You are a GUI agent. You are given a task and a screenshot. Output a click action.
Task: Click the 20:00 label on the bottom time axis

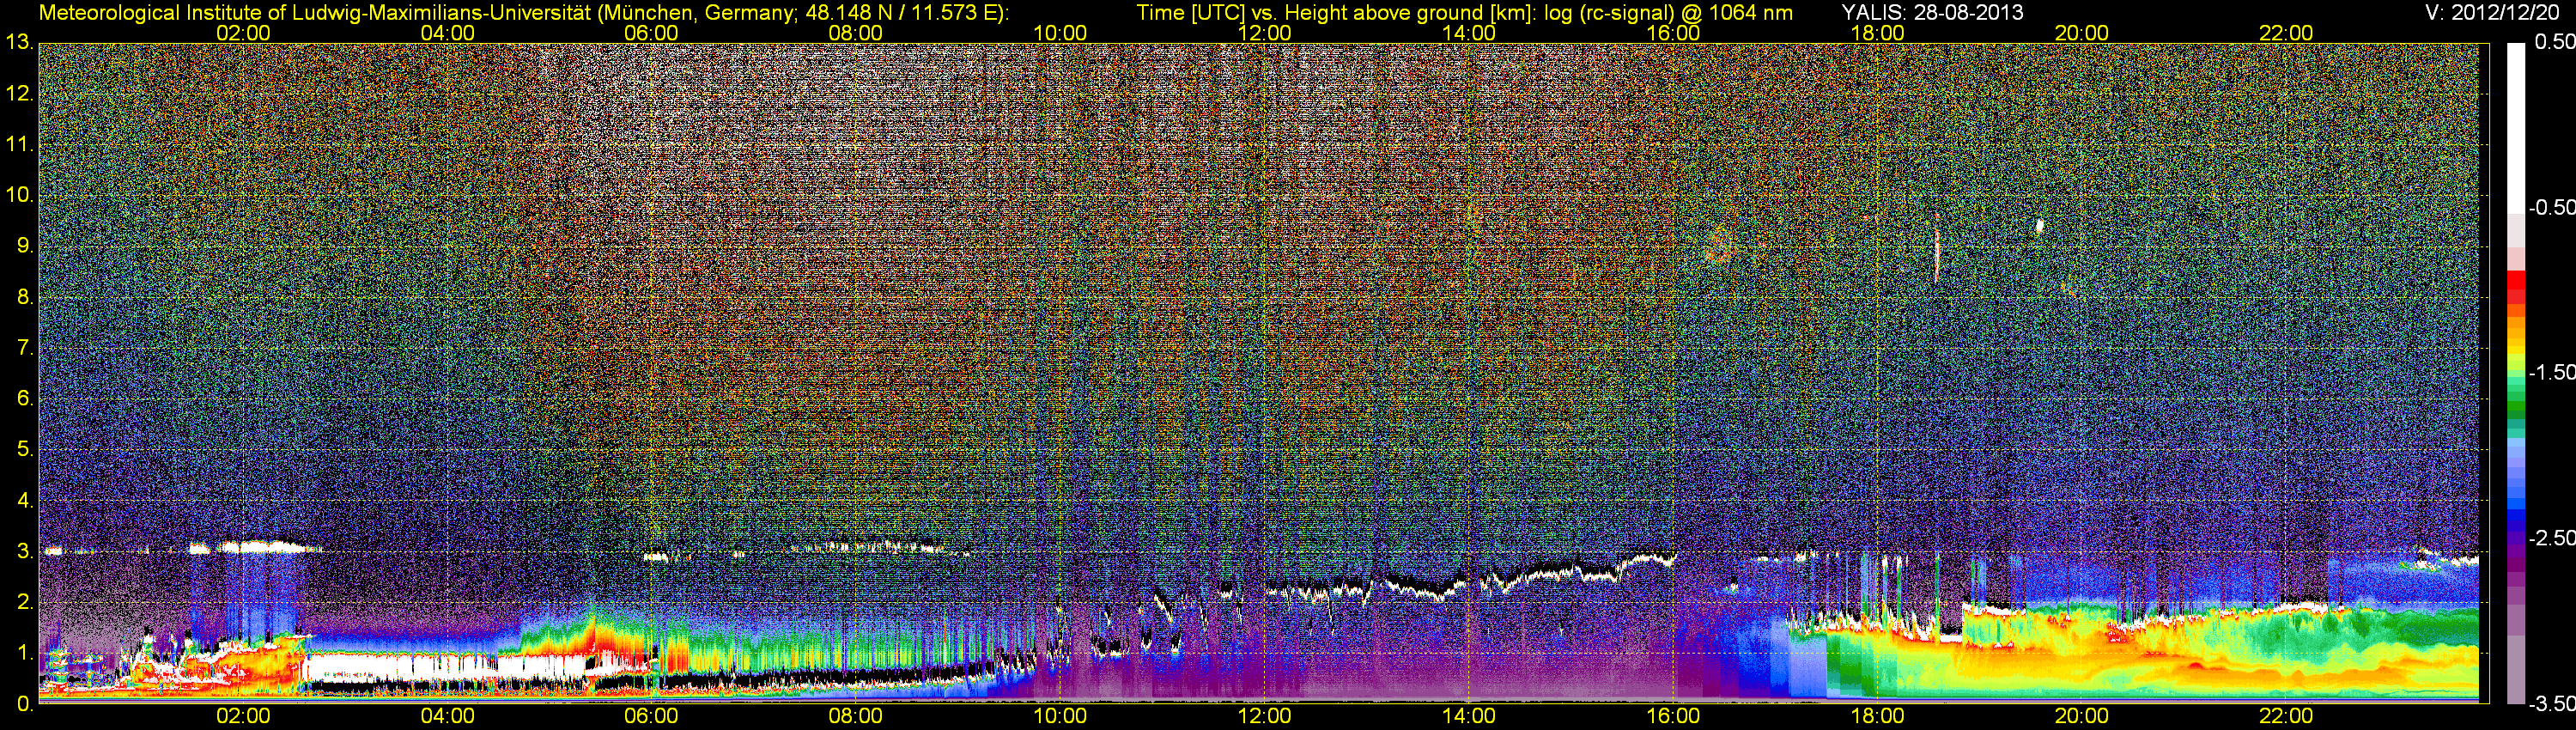(x=2082, y=716)
